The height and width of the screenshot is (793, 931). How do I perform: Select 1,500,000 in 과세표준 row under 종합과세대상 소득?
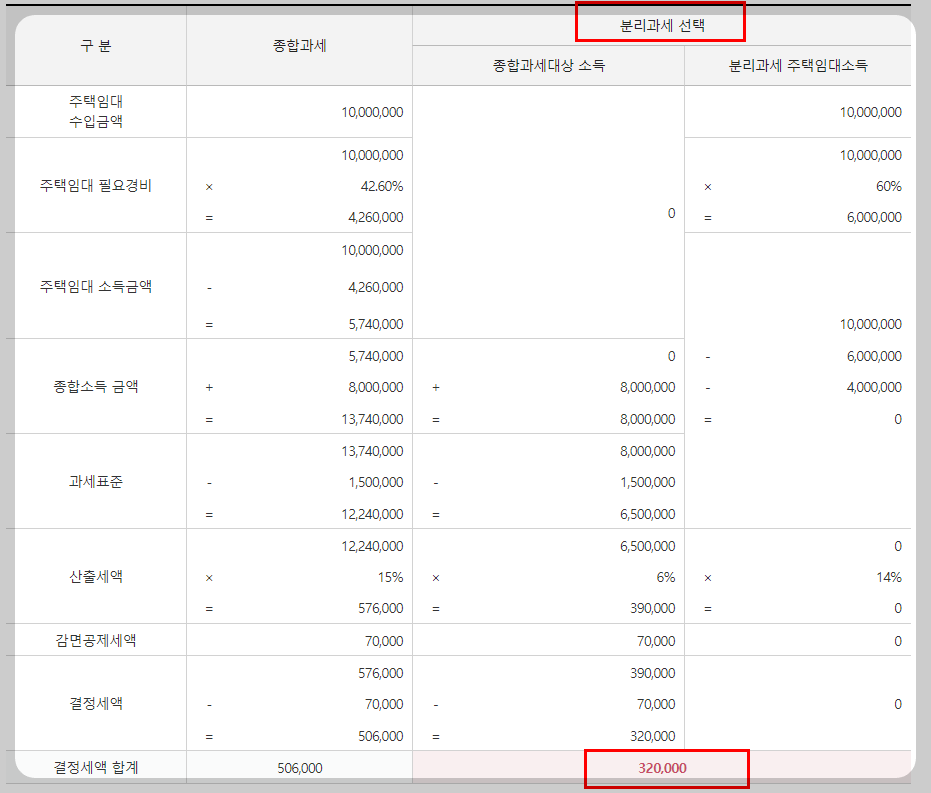click(648, 483)
